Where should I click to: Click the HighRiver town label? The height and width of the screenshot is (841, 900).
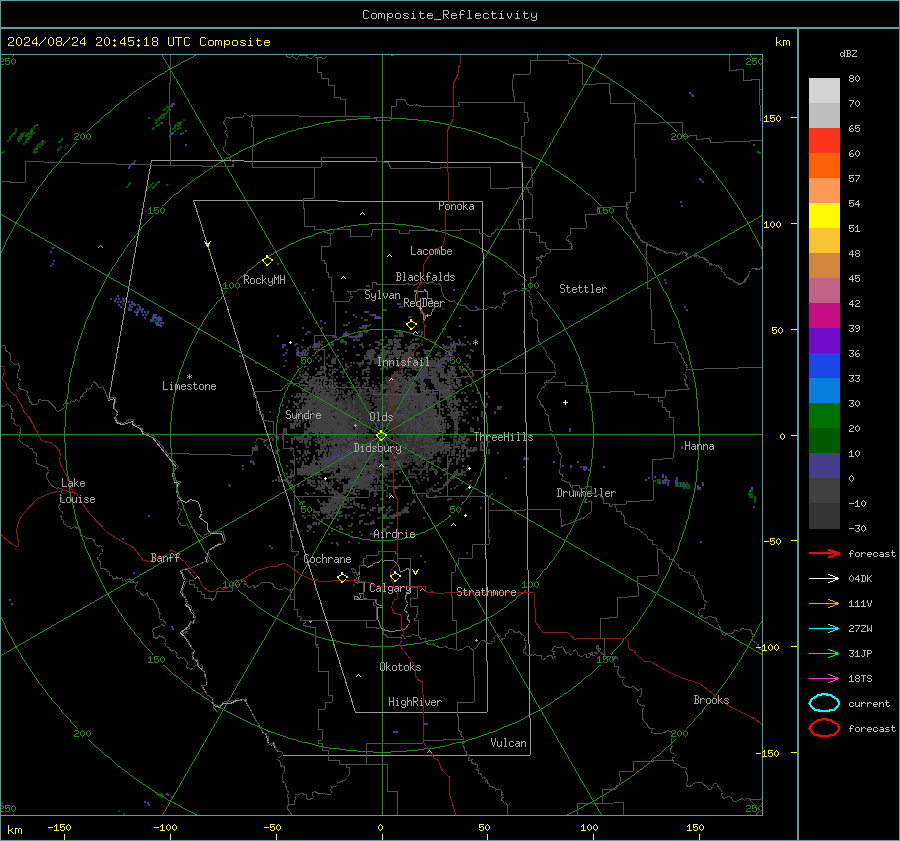pos(415,702)
